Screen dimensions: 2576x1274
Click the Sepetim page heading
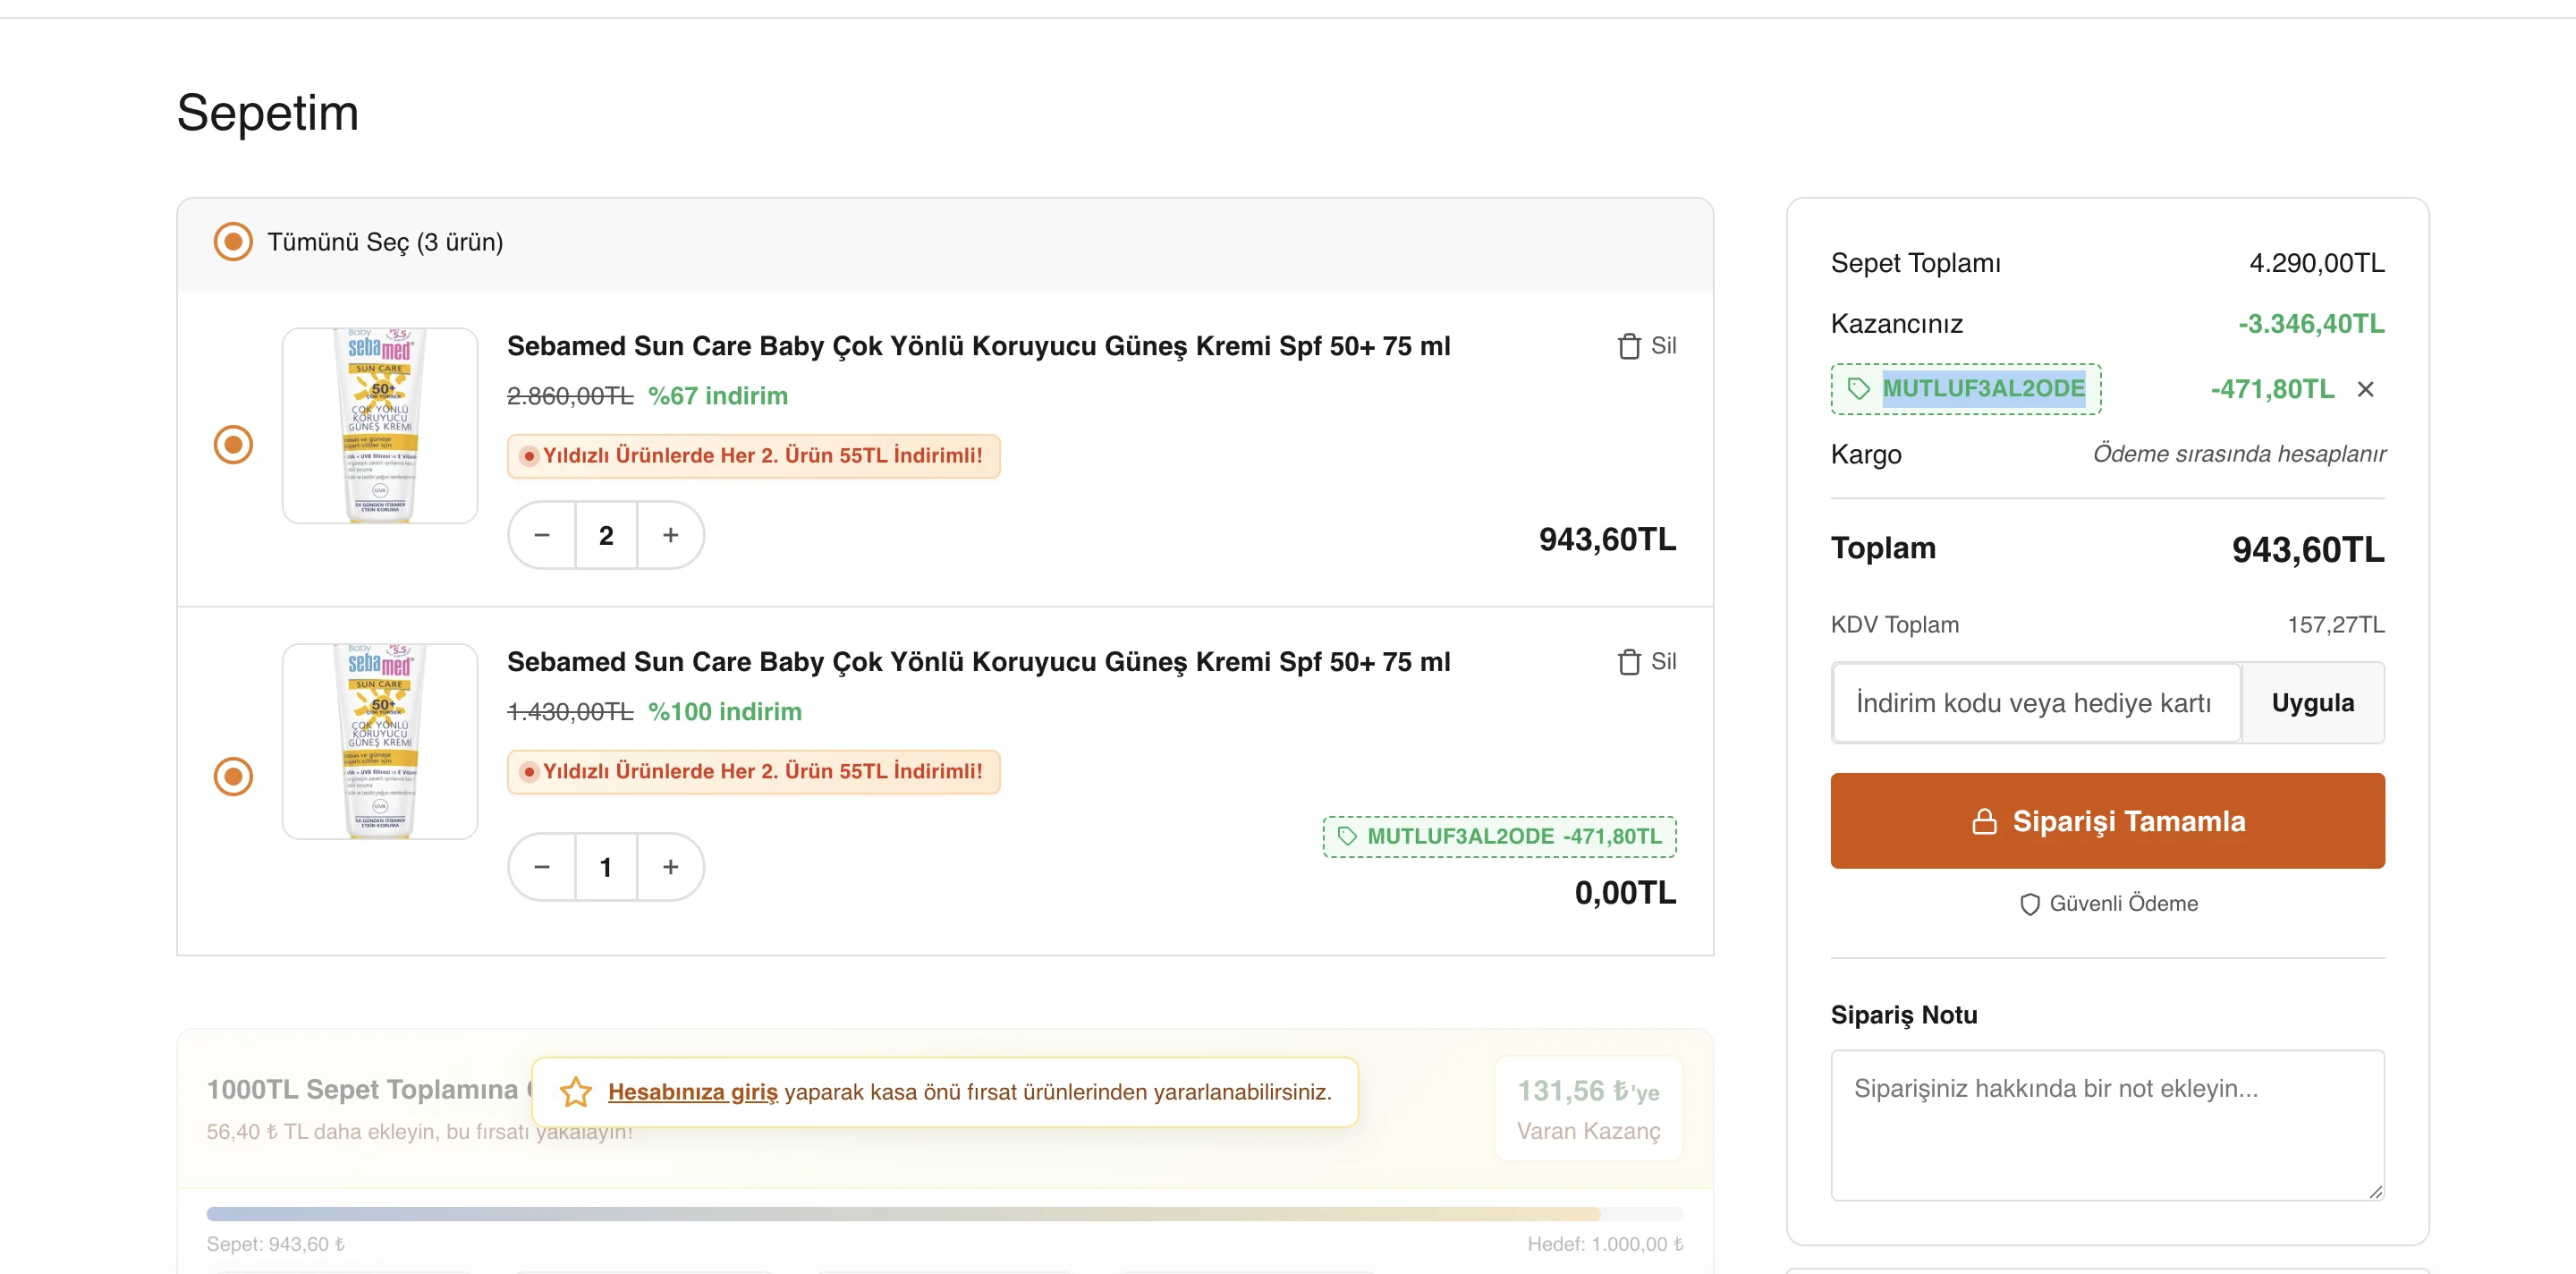coord(267,112)
